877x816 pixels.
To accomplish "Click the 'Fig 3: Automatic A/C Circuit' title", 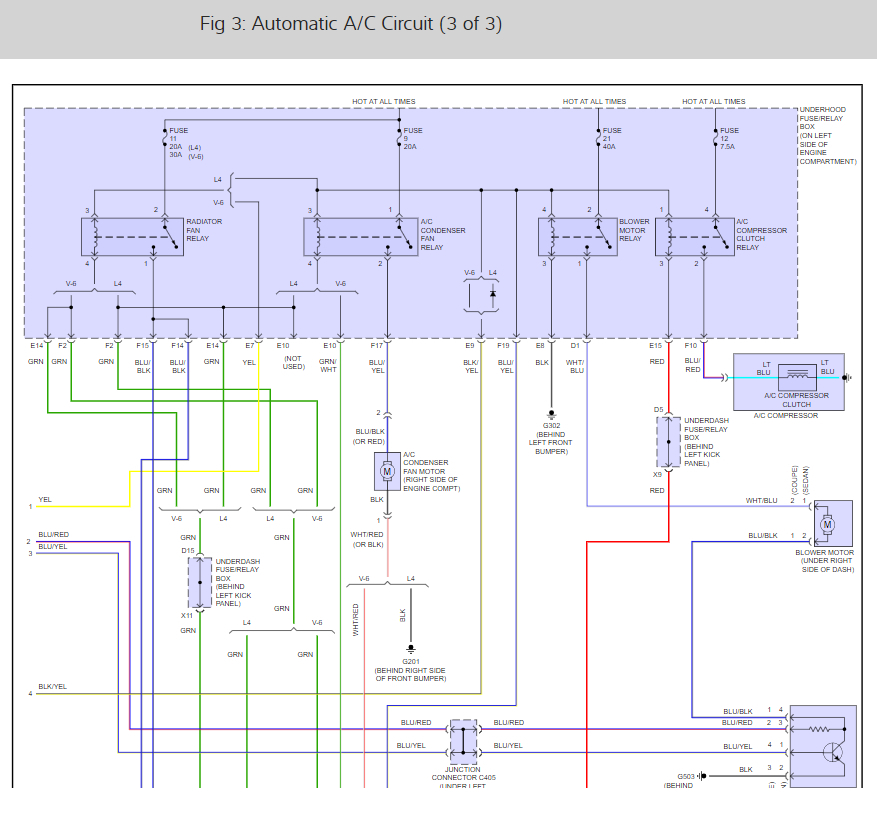I will click(351, 23).
